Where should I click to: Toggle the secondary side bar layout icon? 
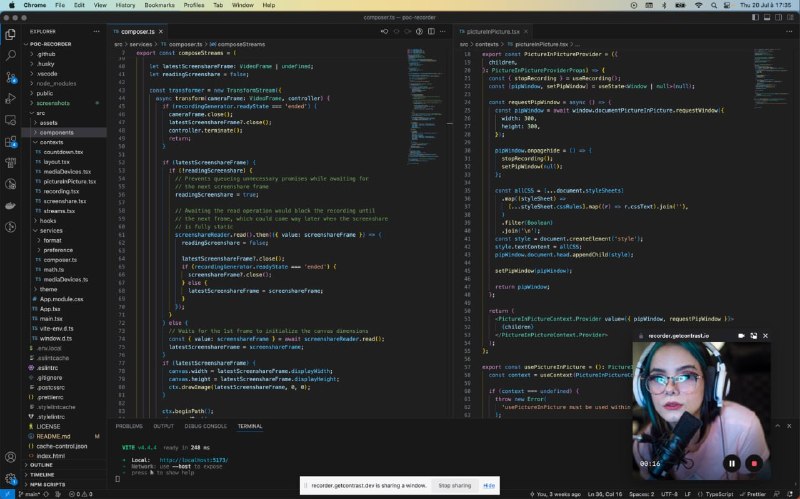tap(779, 17)
